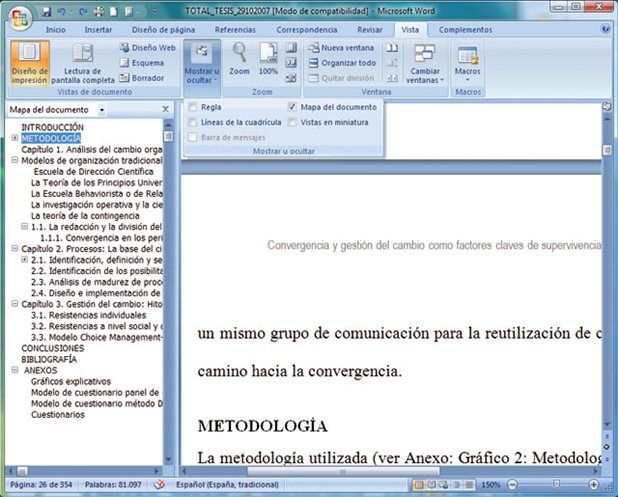Image resolution: width=618 pixels, height=497 pixels.
Task: Select web layout icon in status bar
Action: (x=444, y=485)
